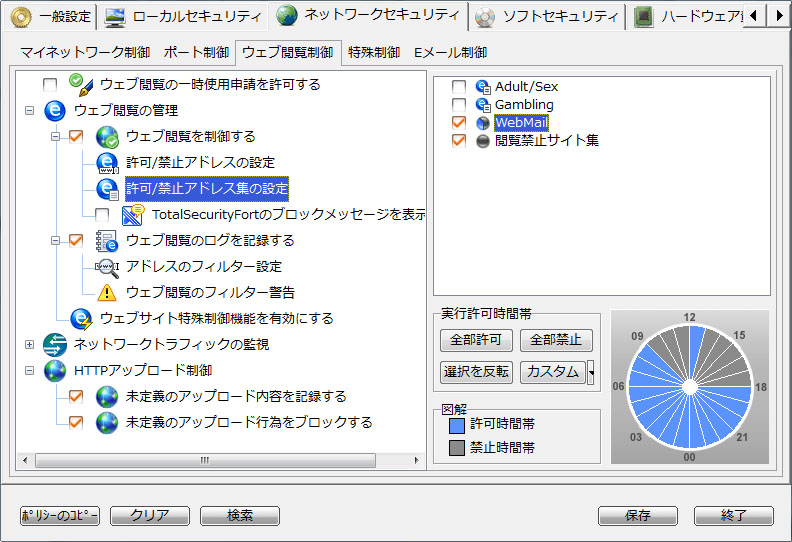This screenshot has width=792, height=542.
Task: Uncheck the 閲覧禁止サイト集 checkbox
Action: click(459, 140)
